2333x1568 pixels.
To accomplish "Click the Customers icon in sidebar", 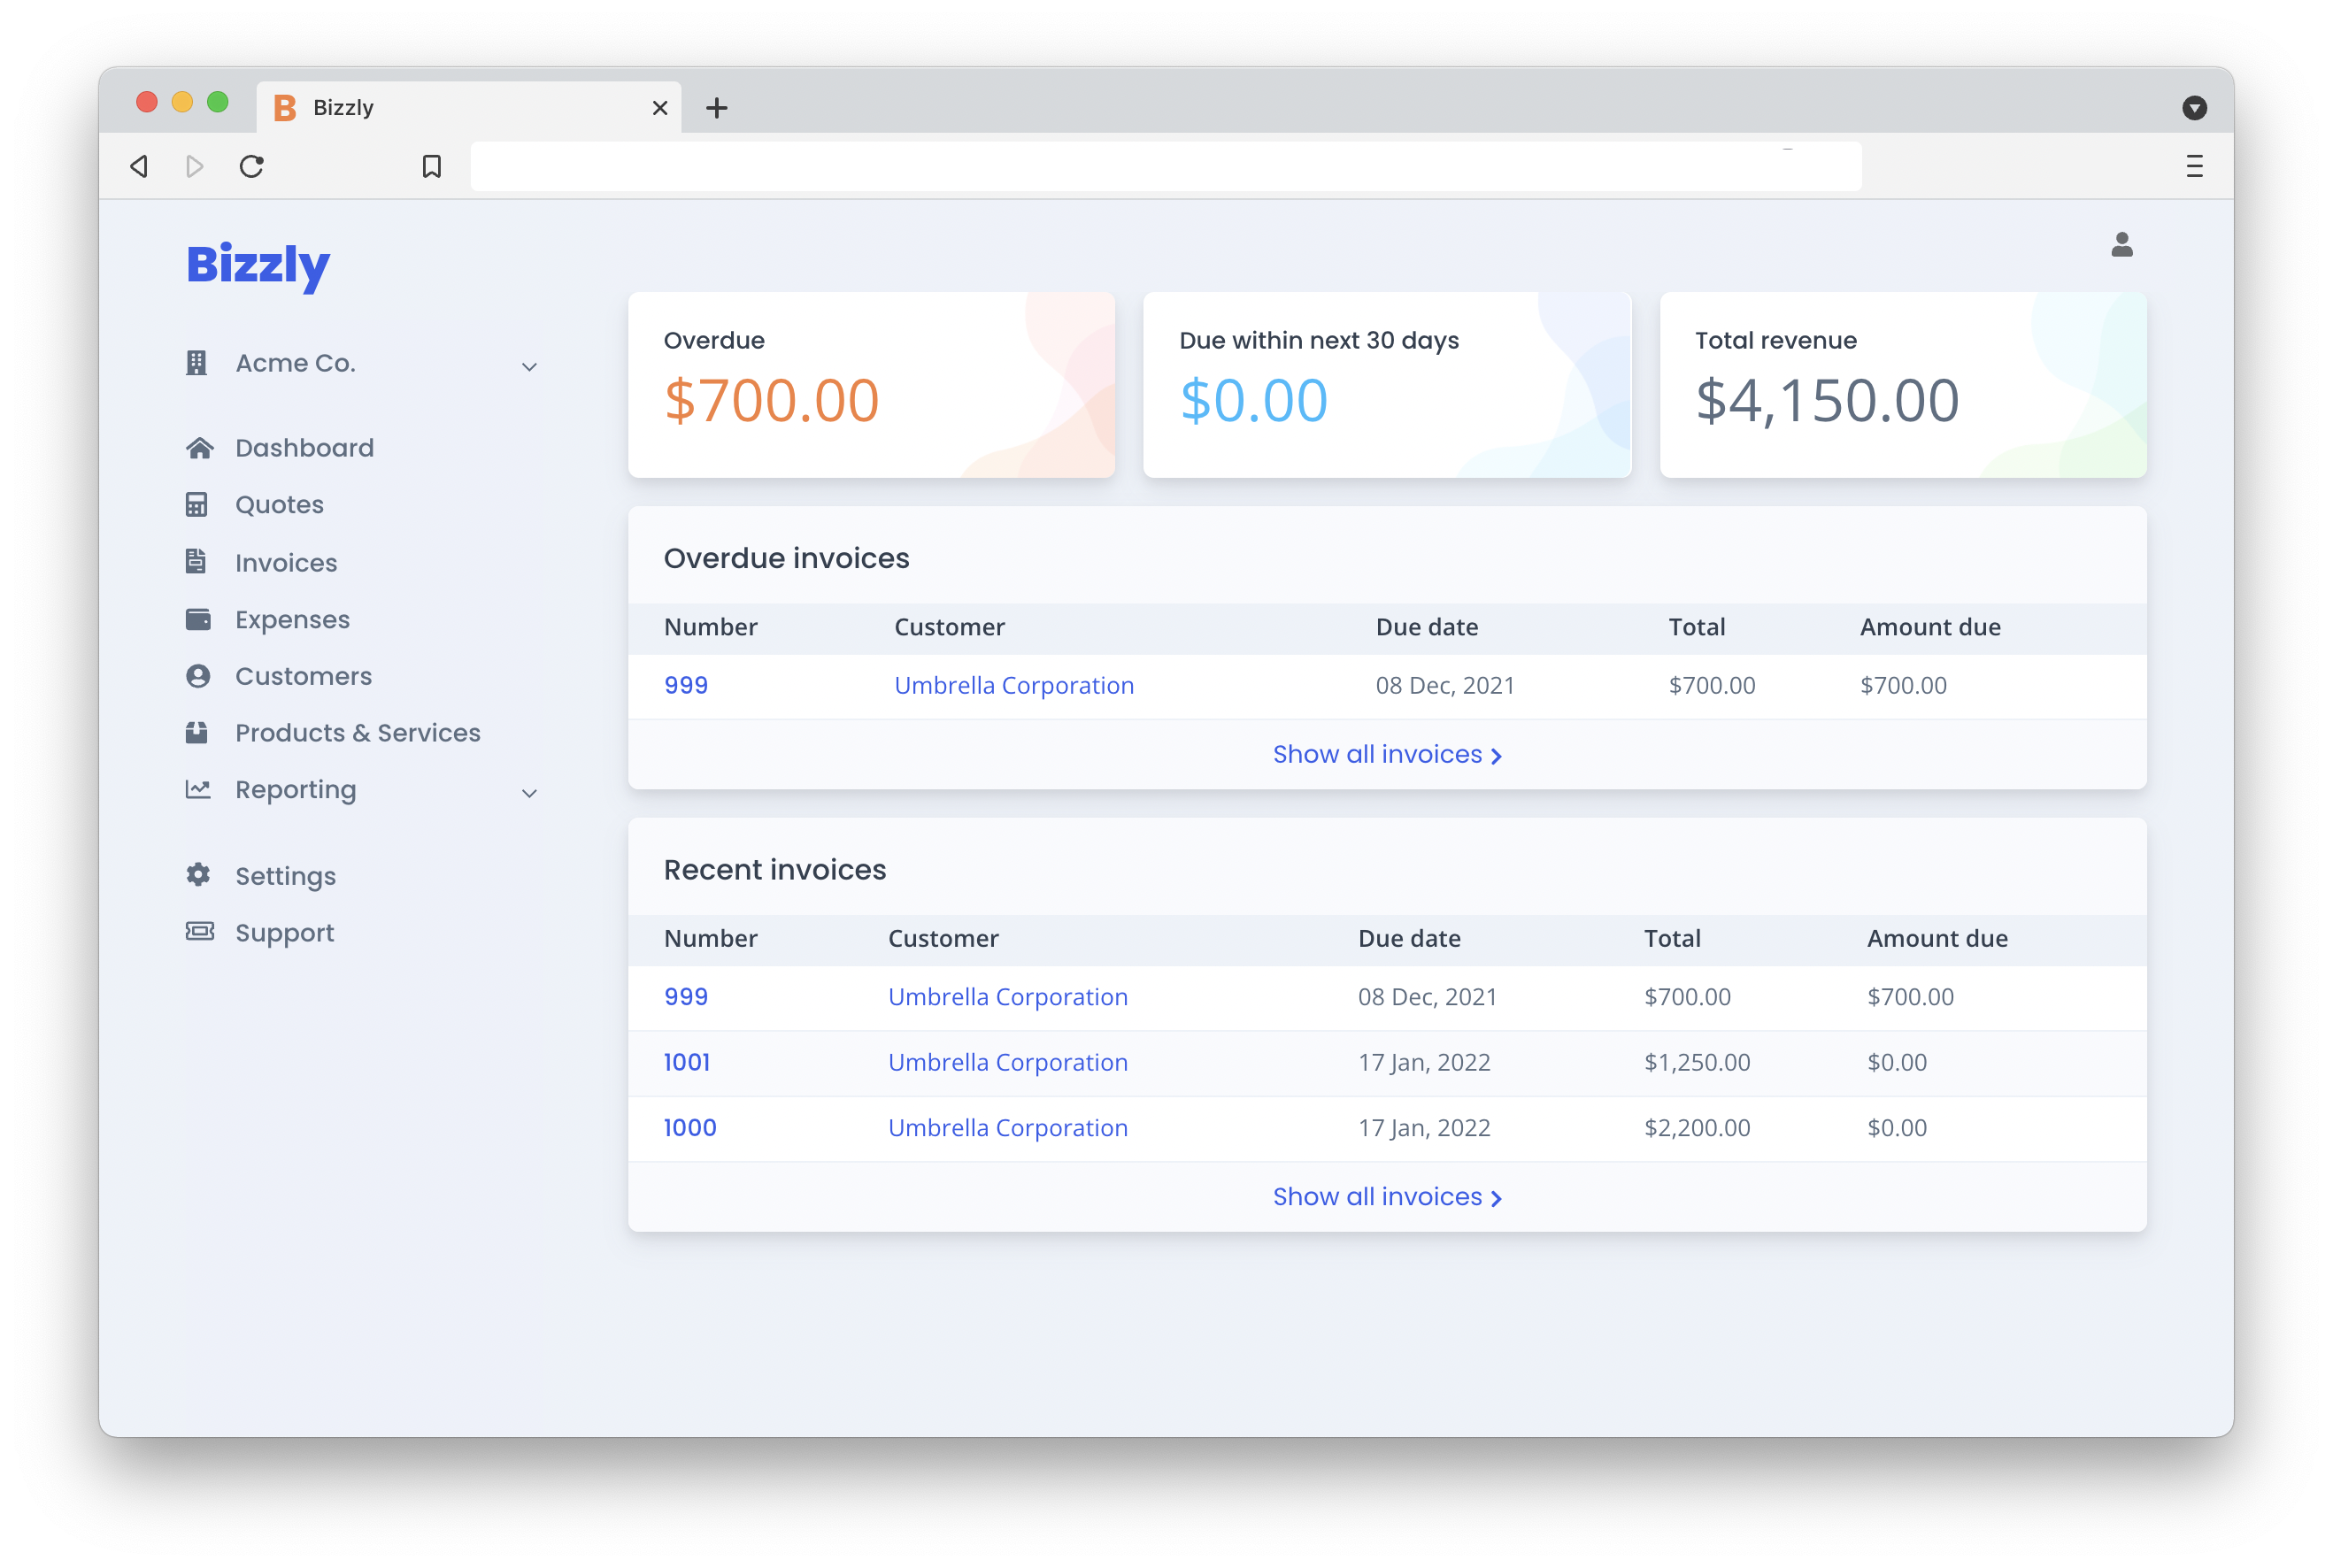I will point(197,675).
